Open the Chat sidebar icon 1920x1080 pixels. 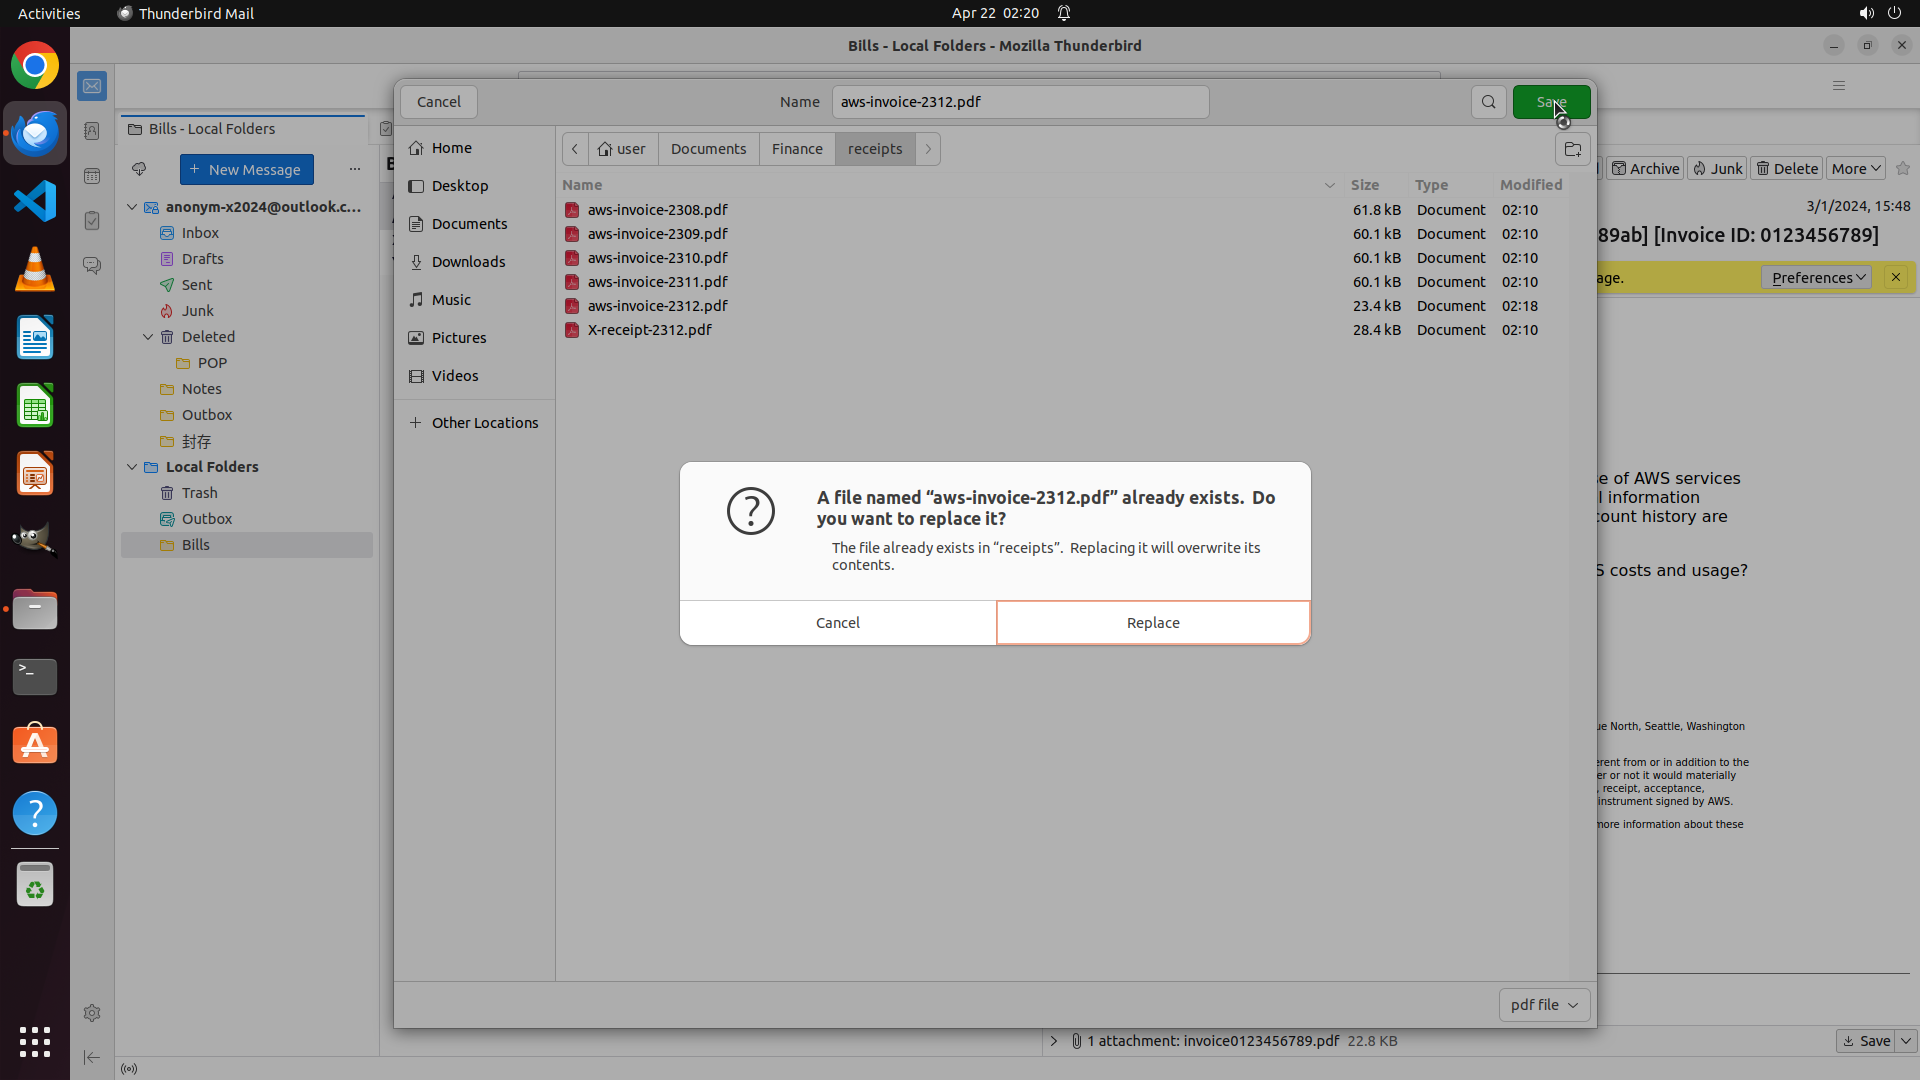coord(92,265)
